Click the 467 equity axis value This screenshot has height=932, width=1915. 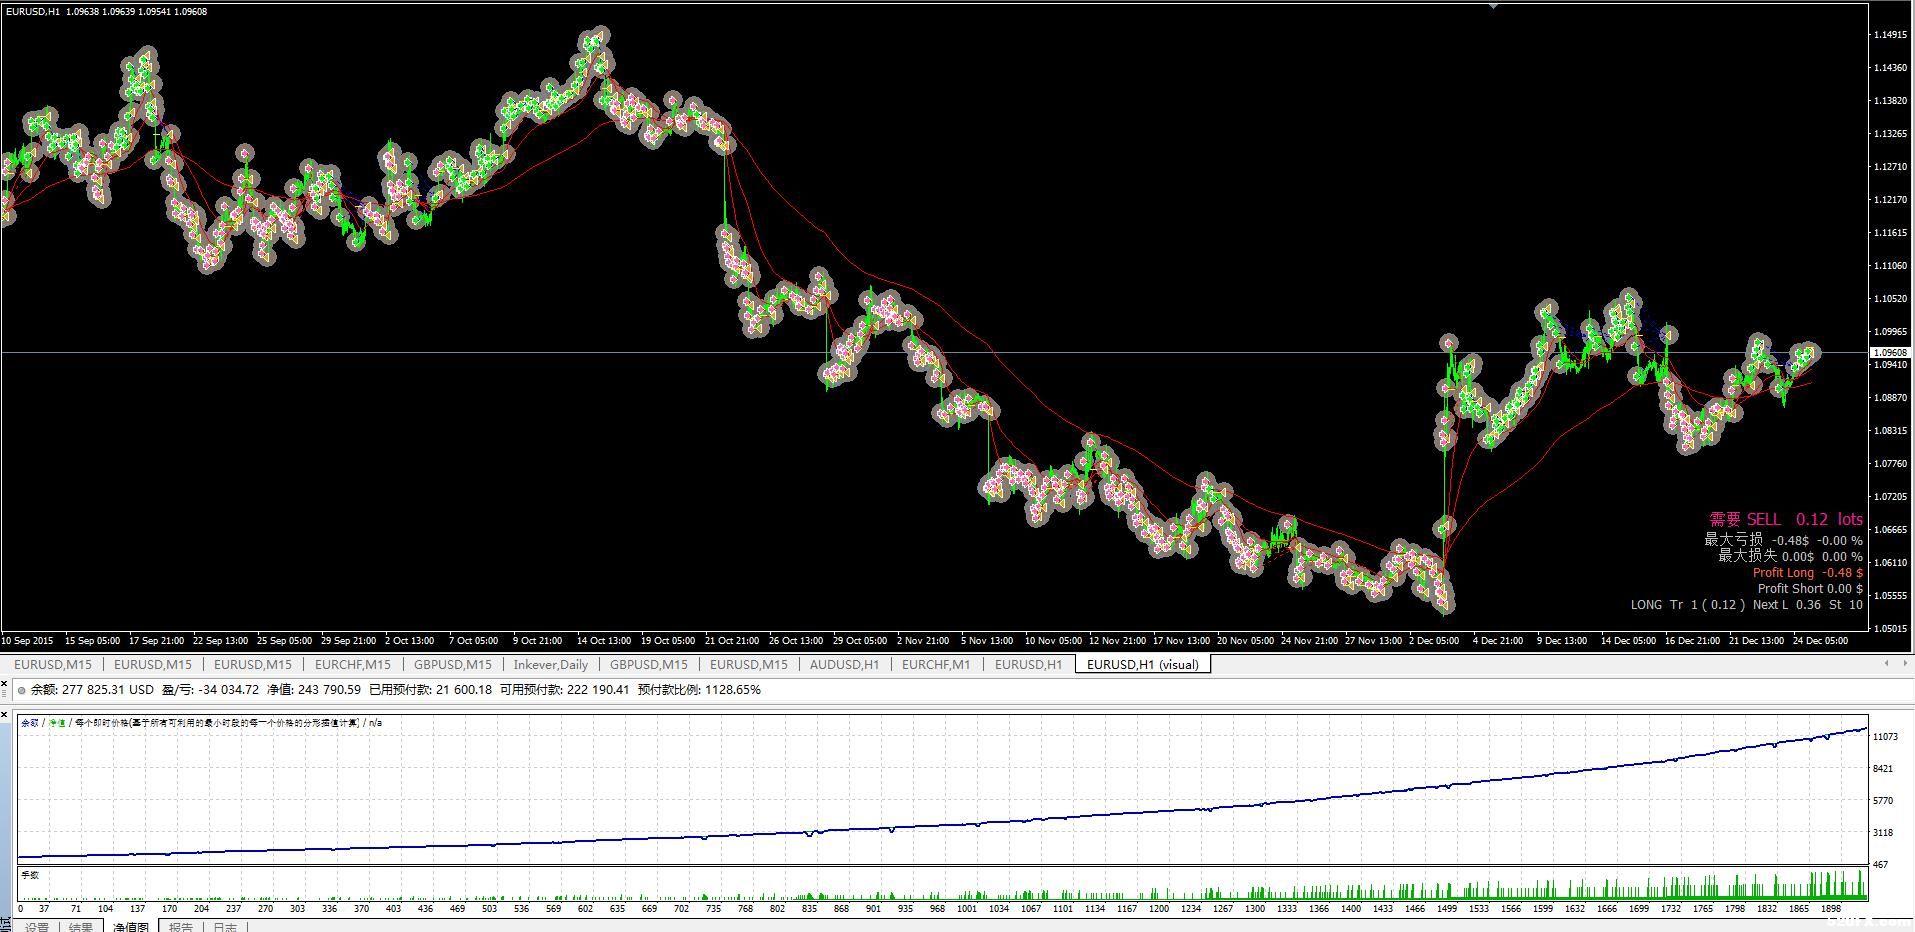[x=1880, y=865]
